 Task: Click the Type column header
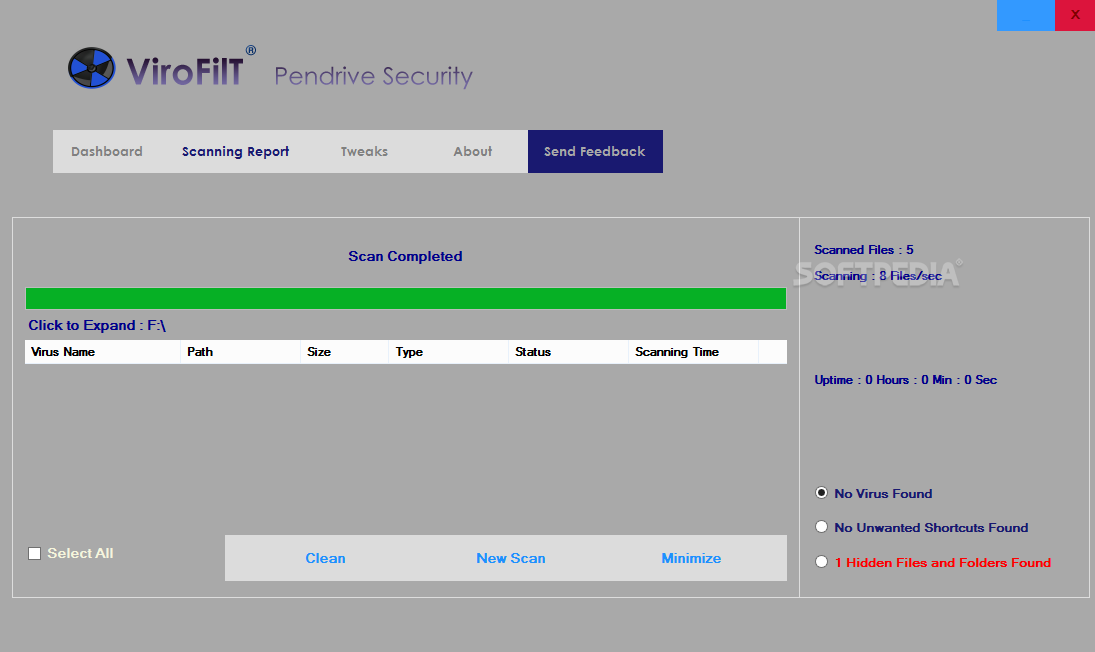click(448, 352)
